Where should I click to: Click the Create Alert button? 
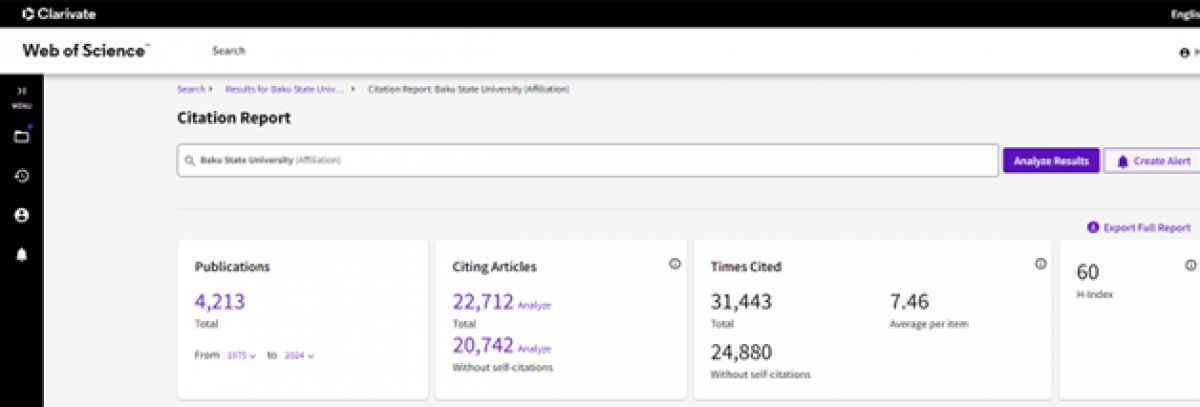pyautogui.click(x=1152, y=161)
